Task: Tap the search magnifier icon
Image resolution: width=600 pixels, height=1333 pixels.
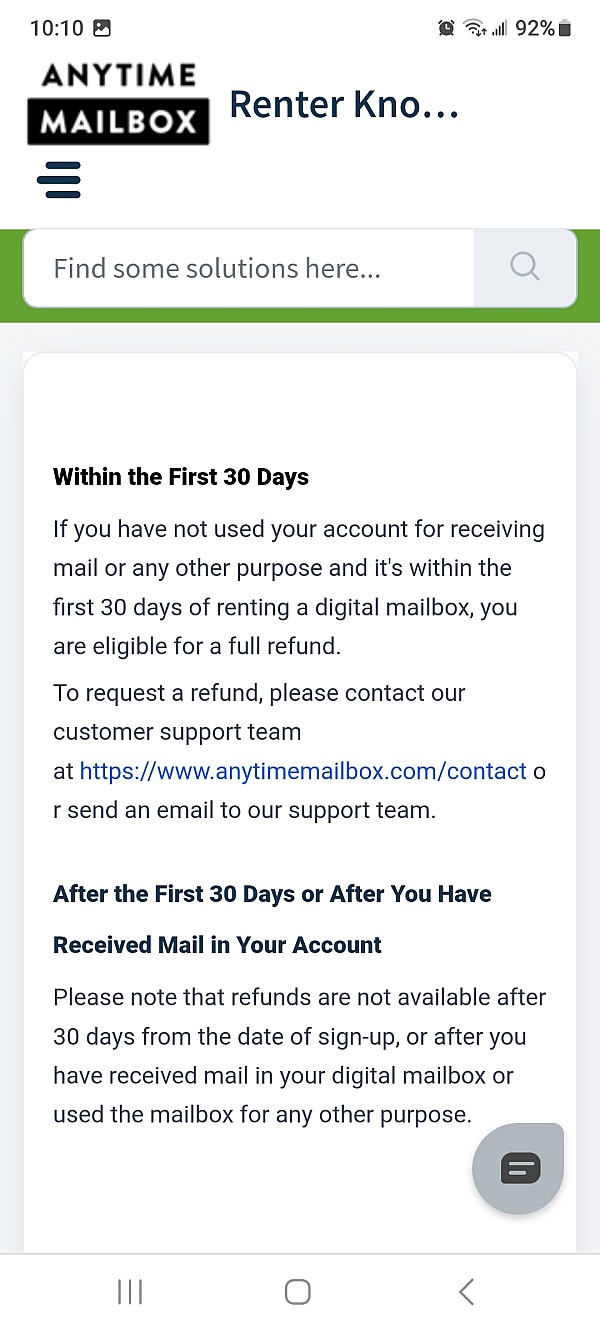Action: pyautogui.click(x=524, y=267)
